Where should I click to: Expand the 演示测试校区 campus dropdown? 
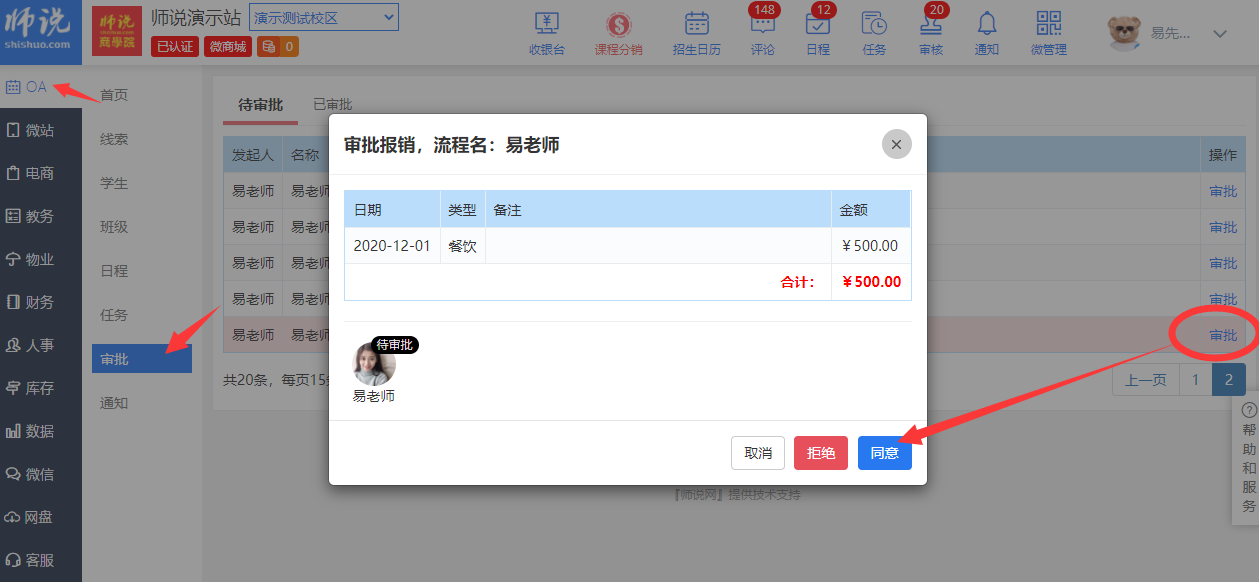click(323, 17)
